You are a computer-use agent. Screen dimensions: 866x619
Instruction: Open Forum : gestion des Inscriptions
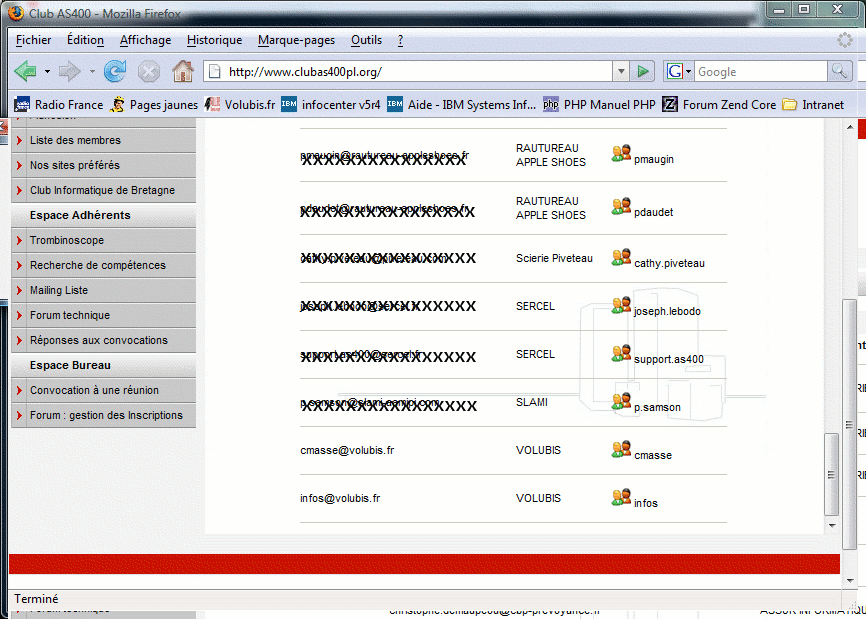coord(104,415)
